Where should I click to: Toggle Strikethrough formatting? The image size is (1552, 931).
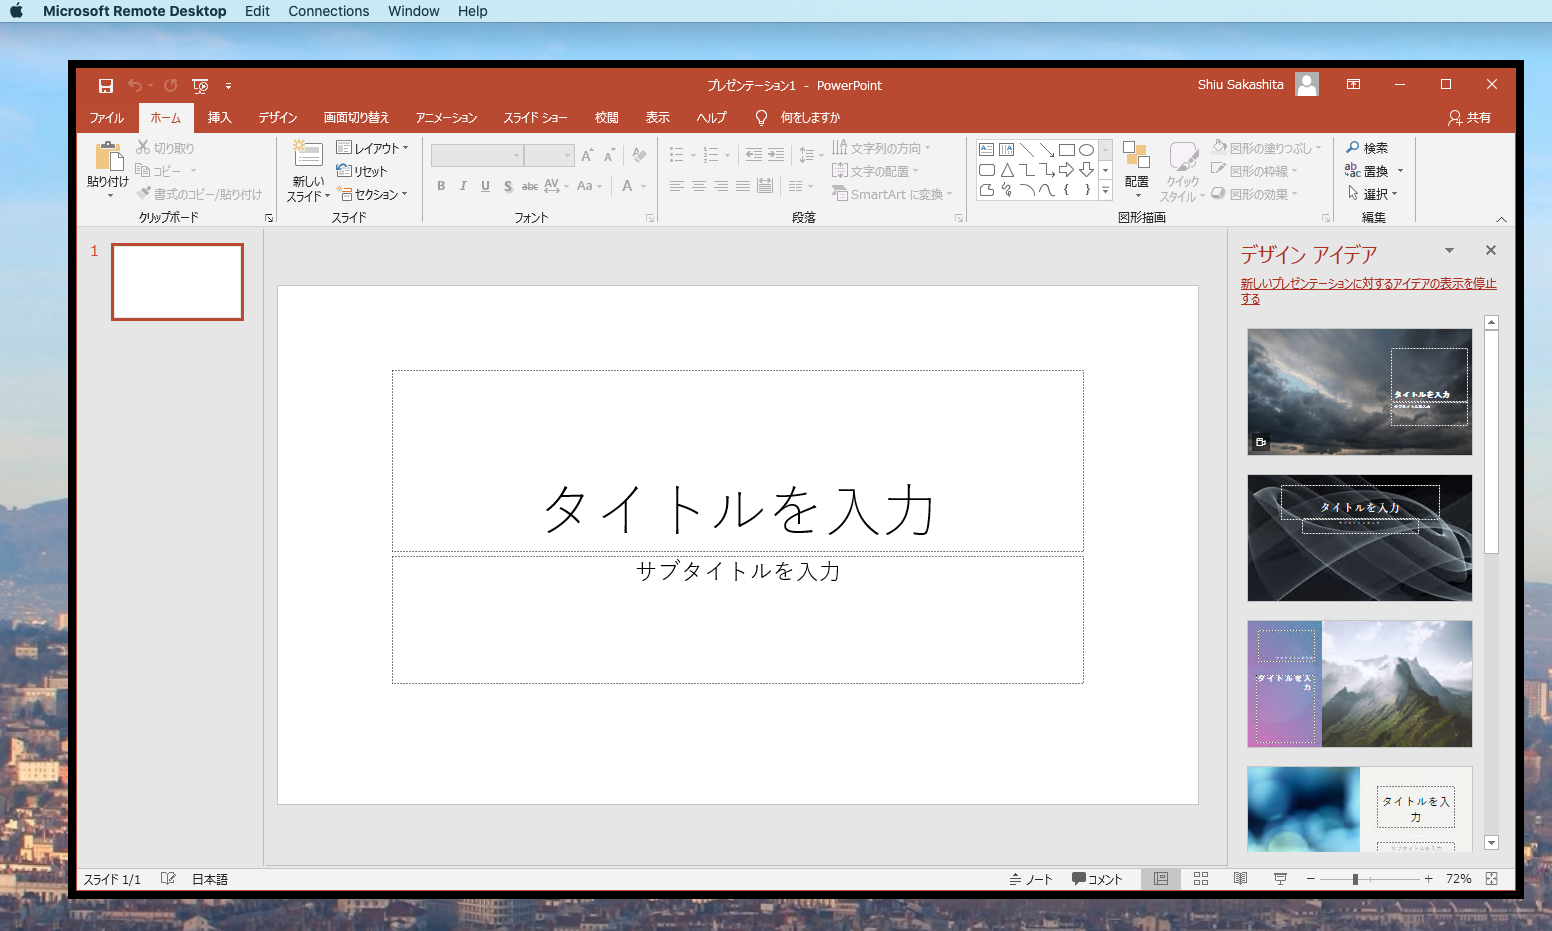(x=530, y=186)
